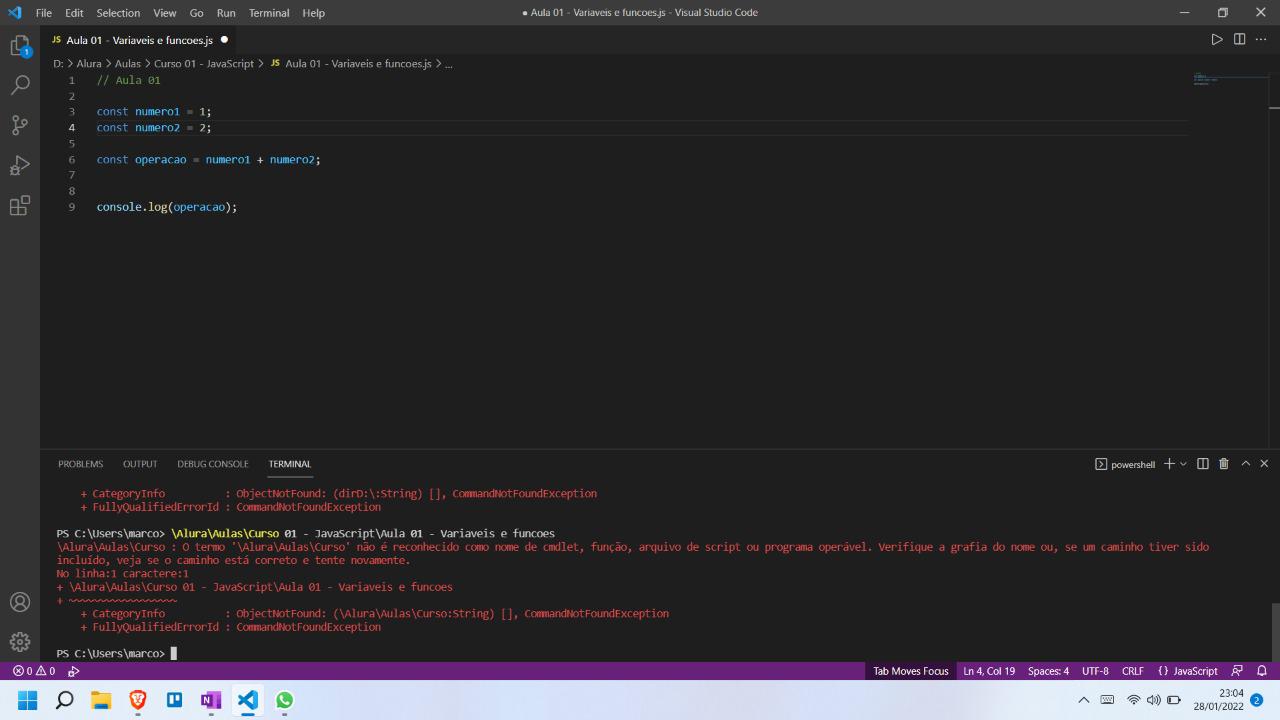
Task: Switch to the DEBUG CONSOLE tab
Action: 213,464
